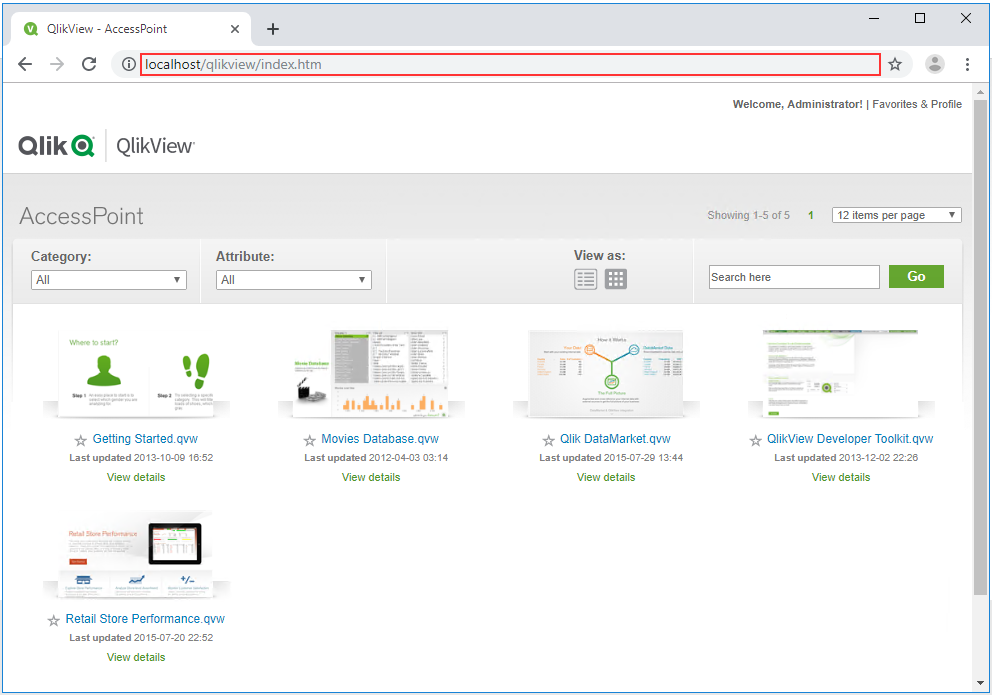Image resolution: width=992 pixels, height=695 pixels.
Task: Click inside the search field
Action: pyautogui.click(x=793, y=276)
